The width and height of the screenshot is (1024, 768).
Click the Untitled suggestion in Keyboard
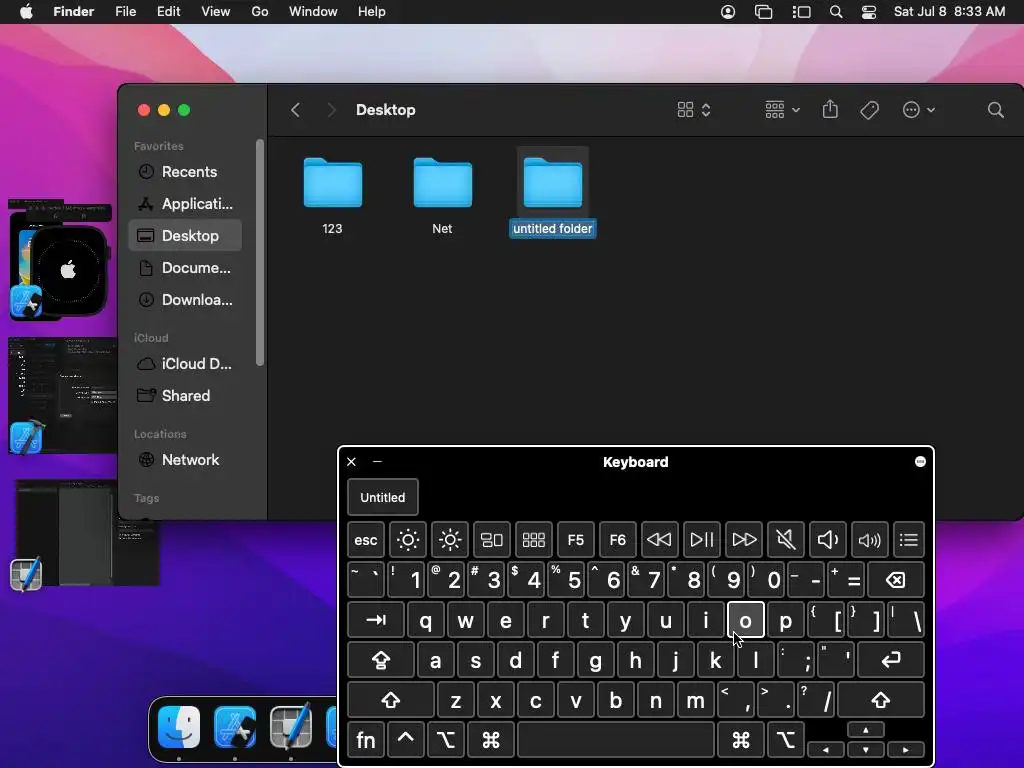click(383, 498)
